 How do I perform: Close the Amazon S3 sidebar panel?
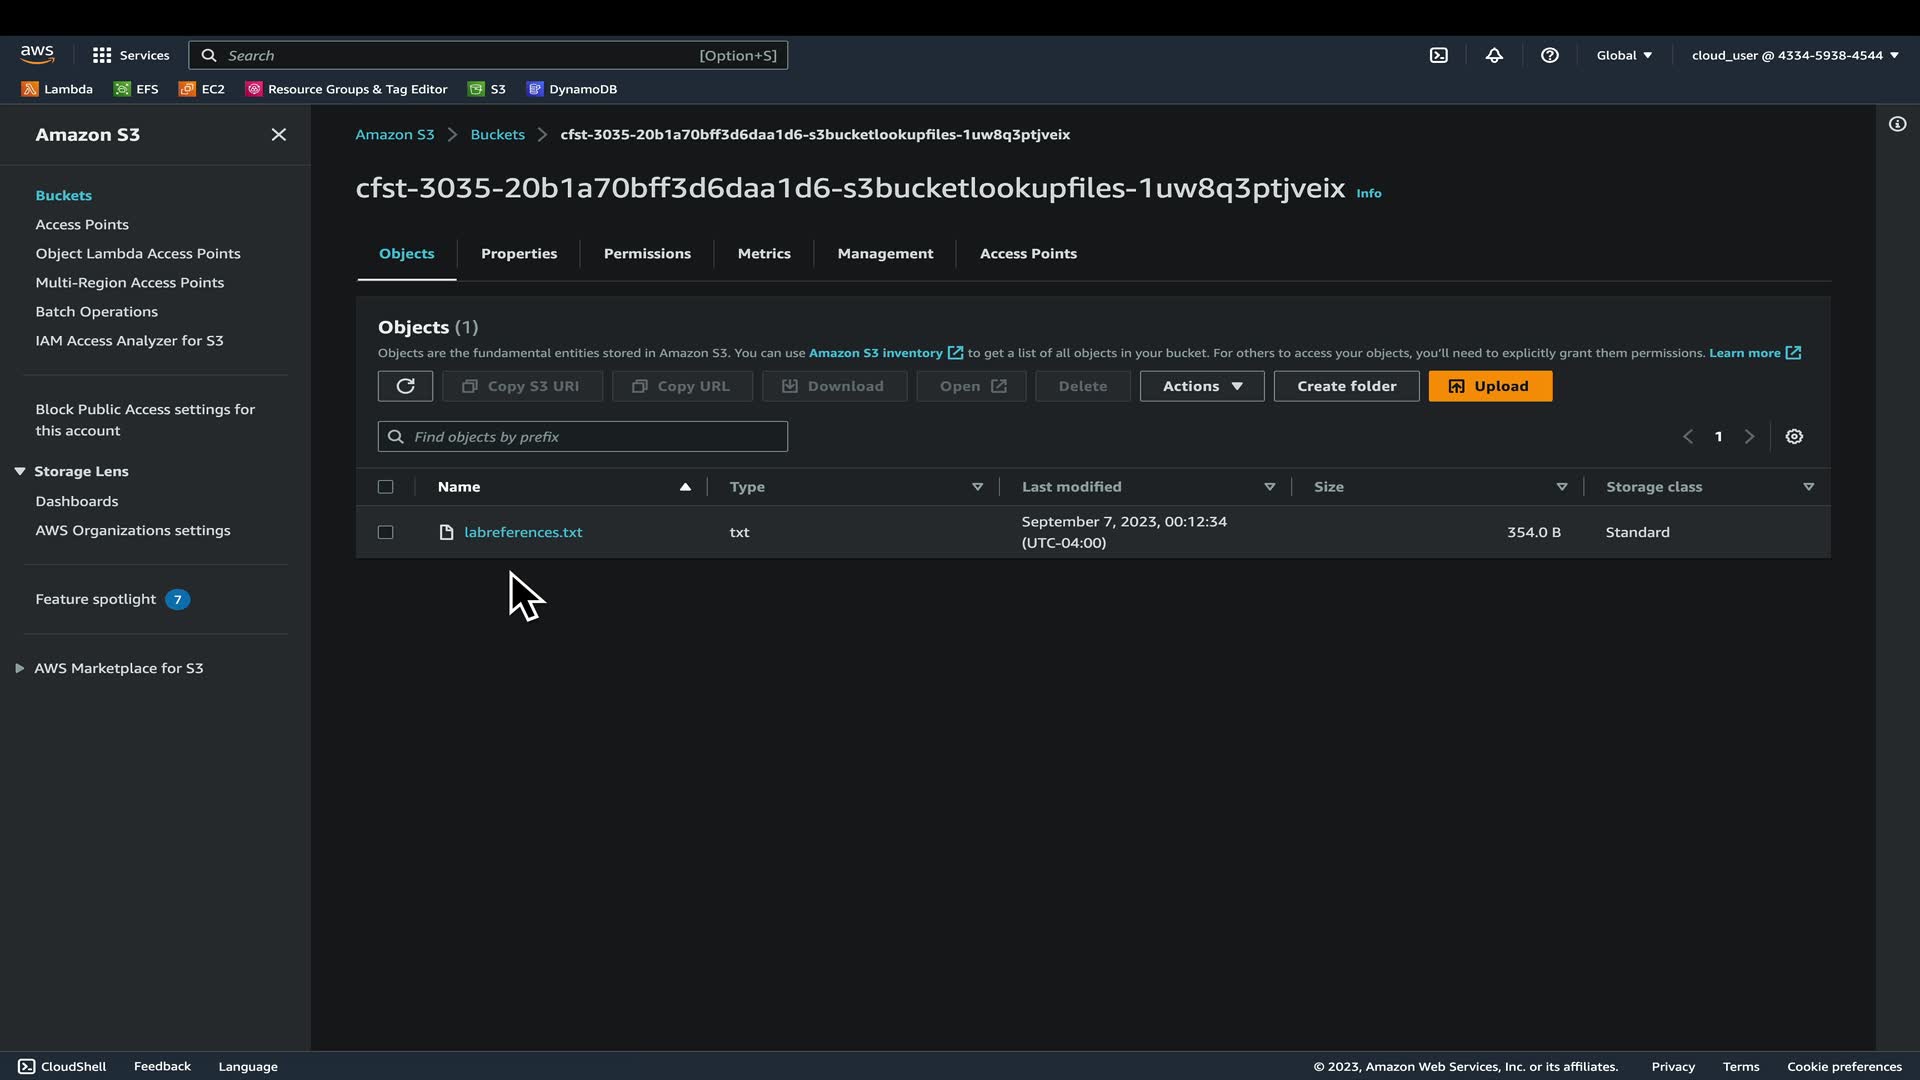[x=279, y=134]
